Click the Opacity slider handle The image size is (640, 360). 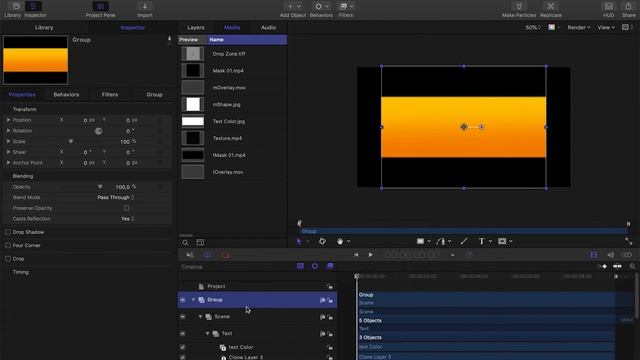(x=100, y=187)
